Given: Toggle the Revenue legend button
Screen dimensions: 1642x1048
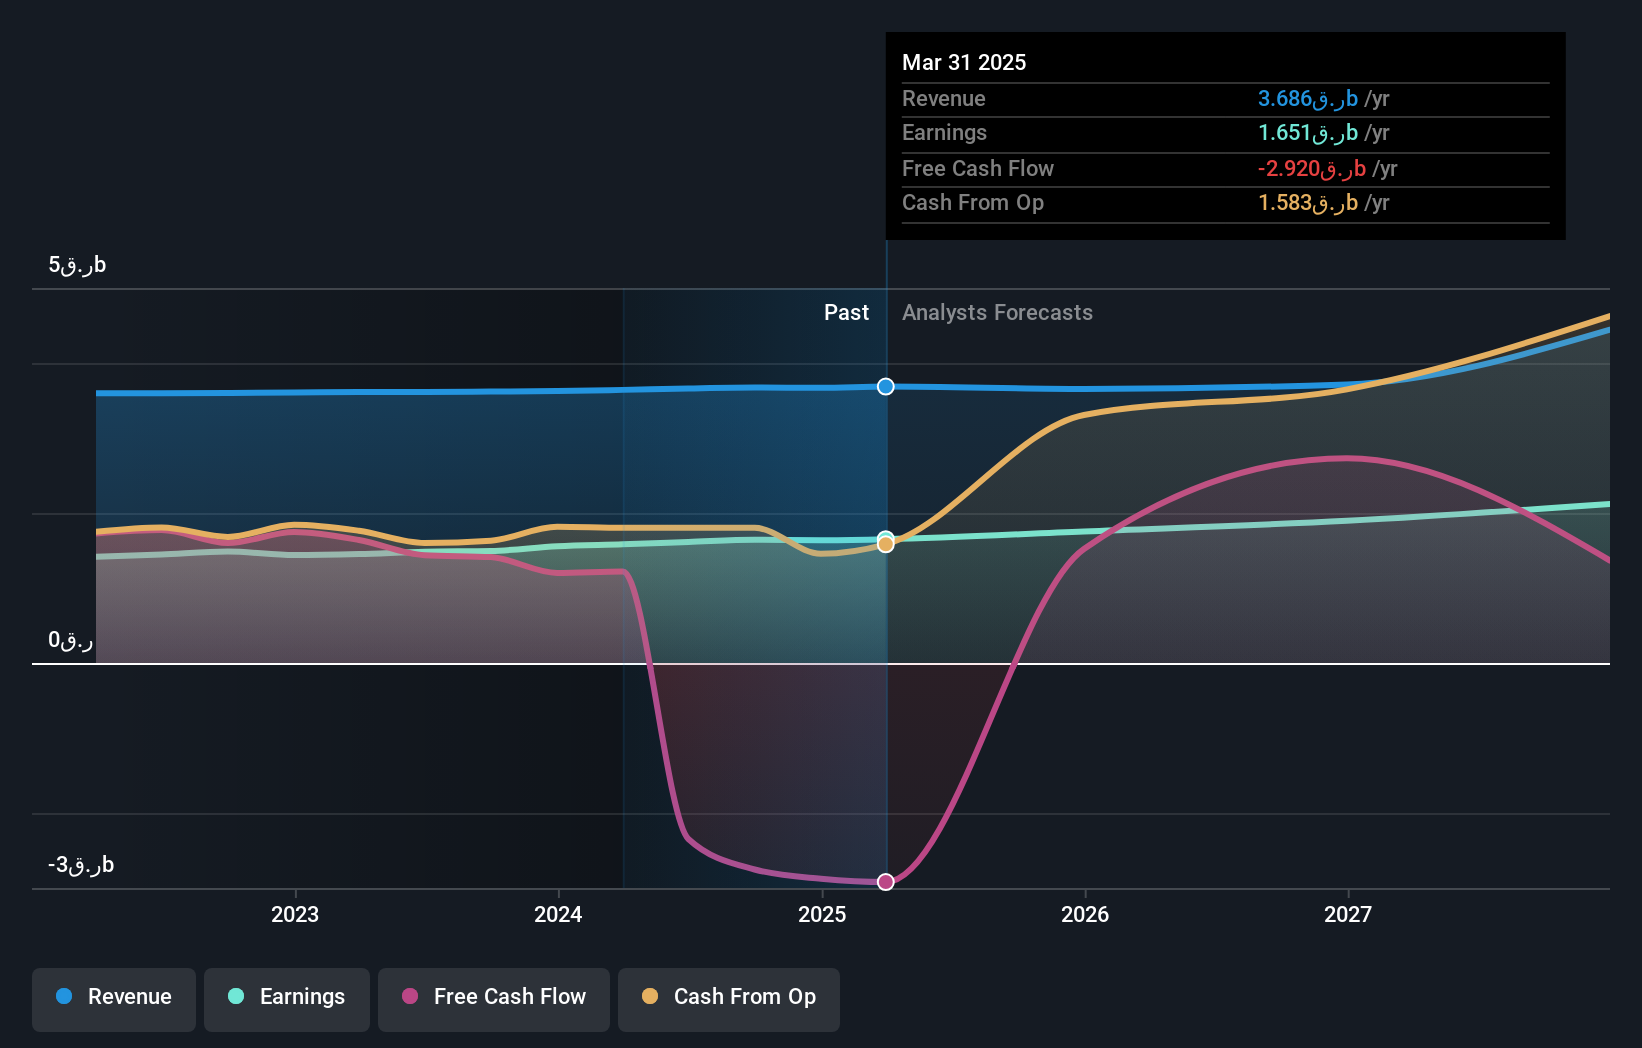Looking at the screenshot, I should point(114,999).
